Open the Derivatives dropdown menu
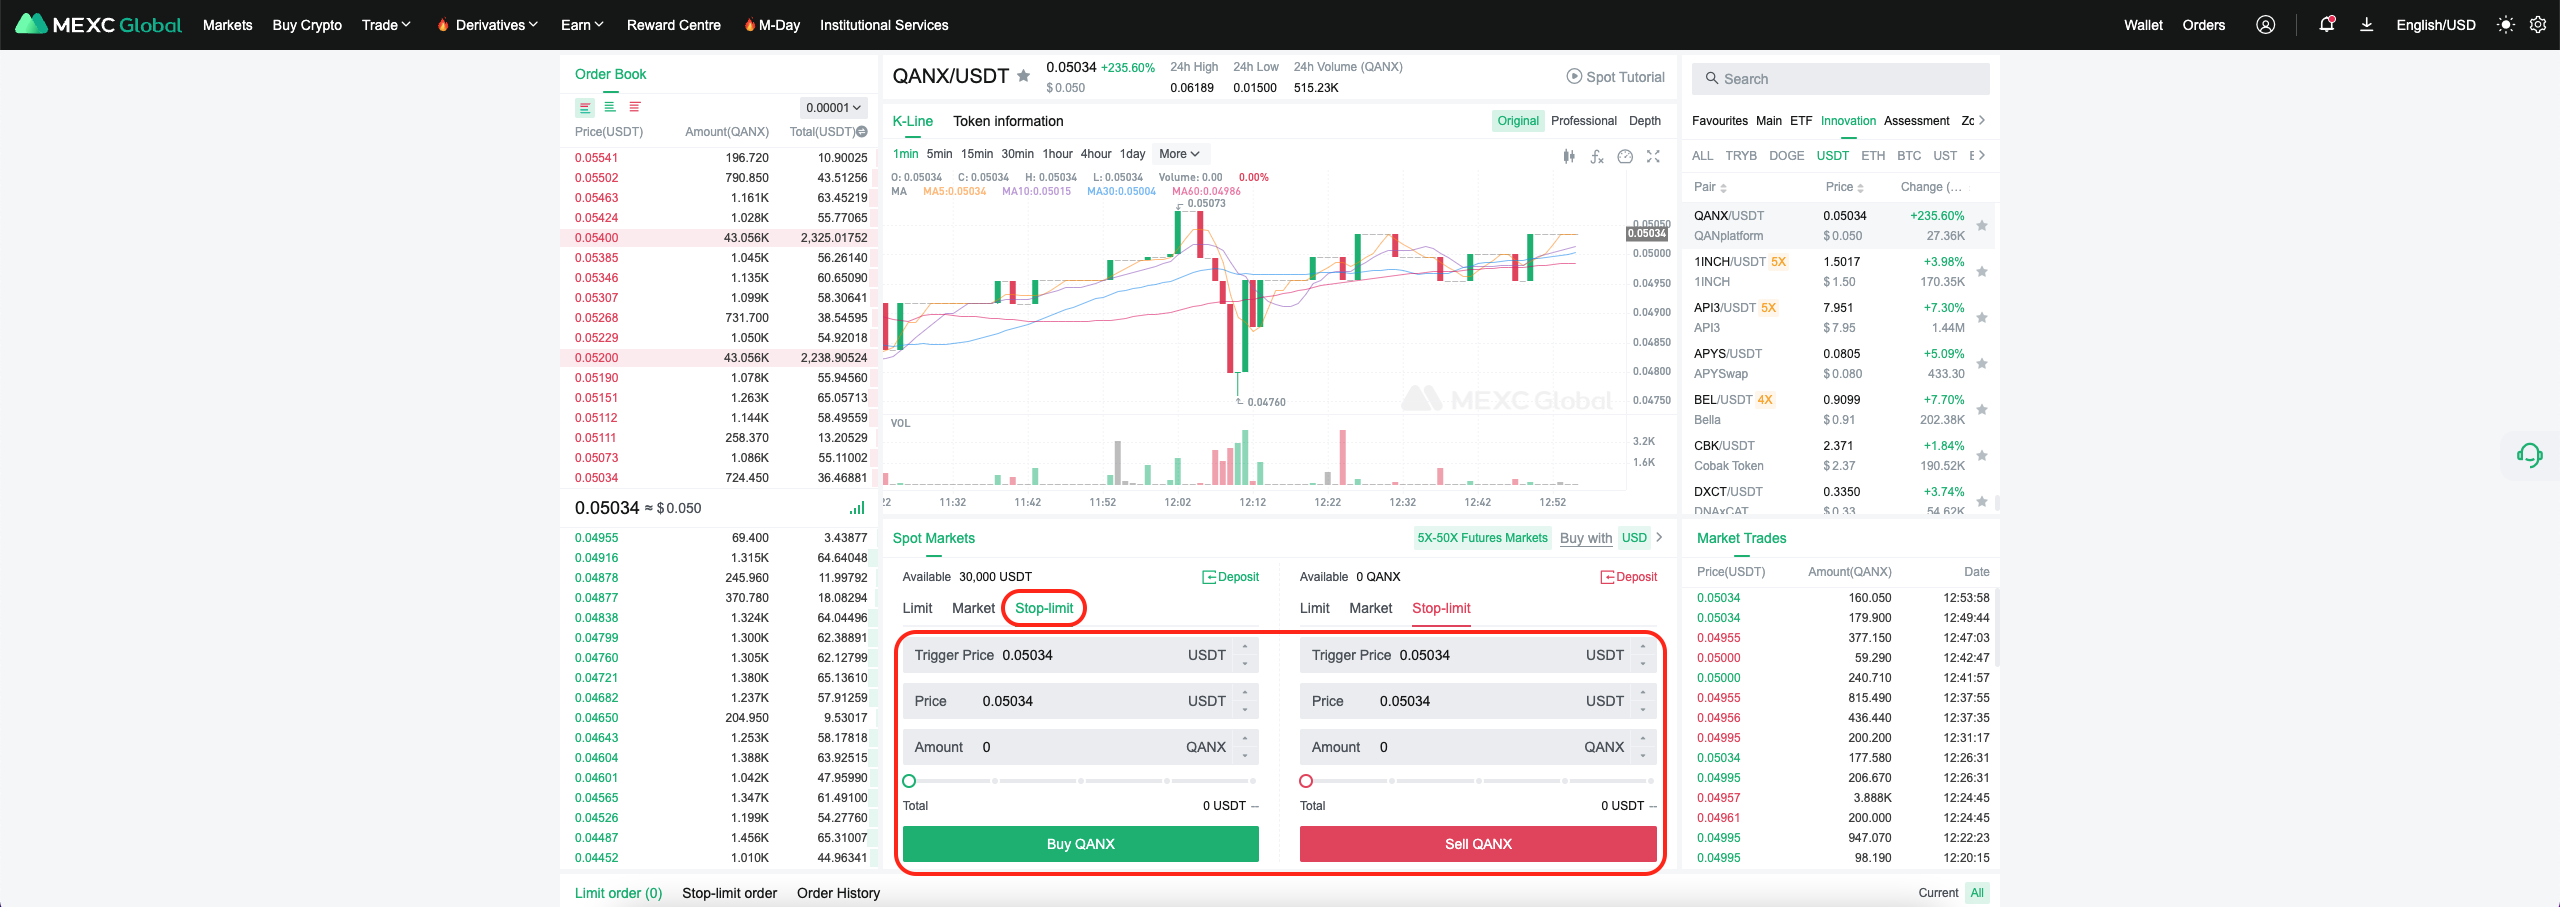2560x907 pixels. [496, 25]
